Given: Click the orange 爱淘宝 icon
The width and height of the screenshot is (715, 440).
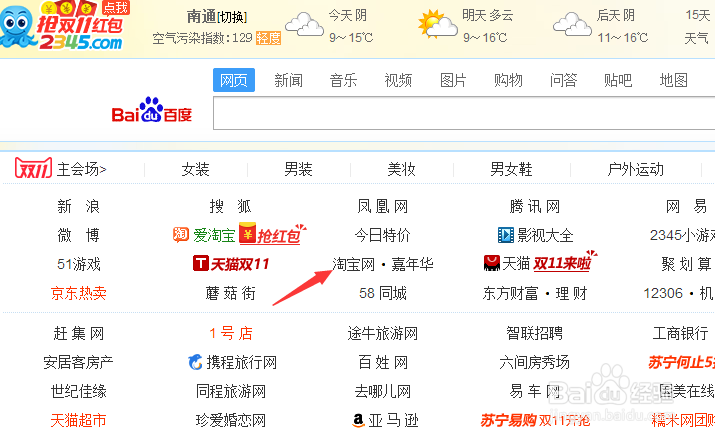Looking at the screenshot, I should (x=181, y=234).
